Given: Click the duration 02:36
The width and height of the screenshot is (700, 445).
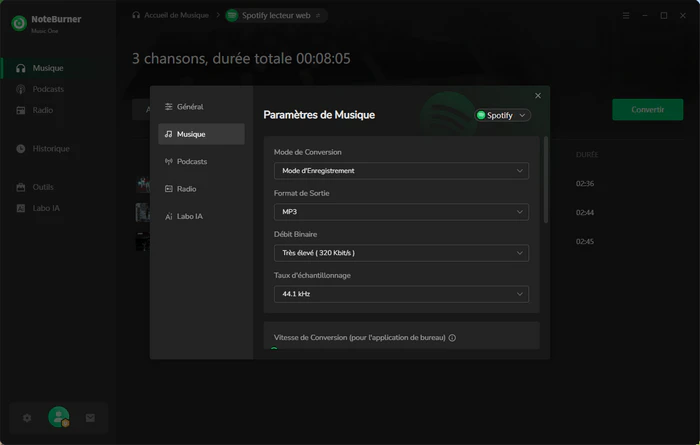Looking at the screenshot, I should coord(585,183).
